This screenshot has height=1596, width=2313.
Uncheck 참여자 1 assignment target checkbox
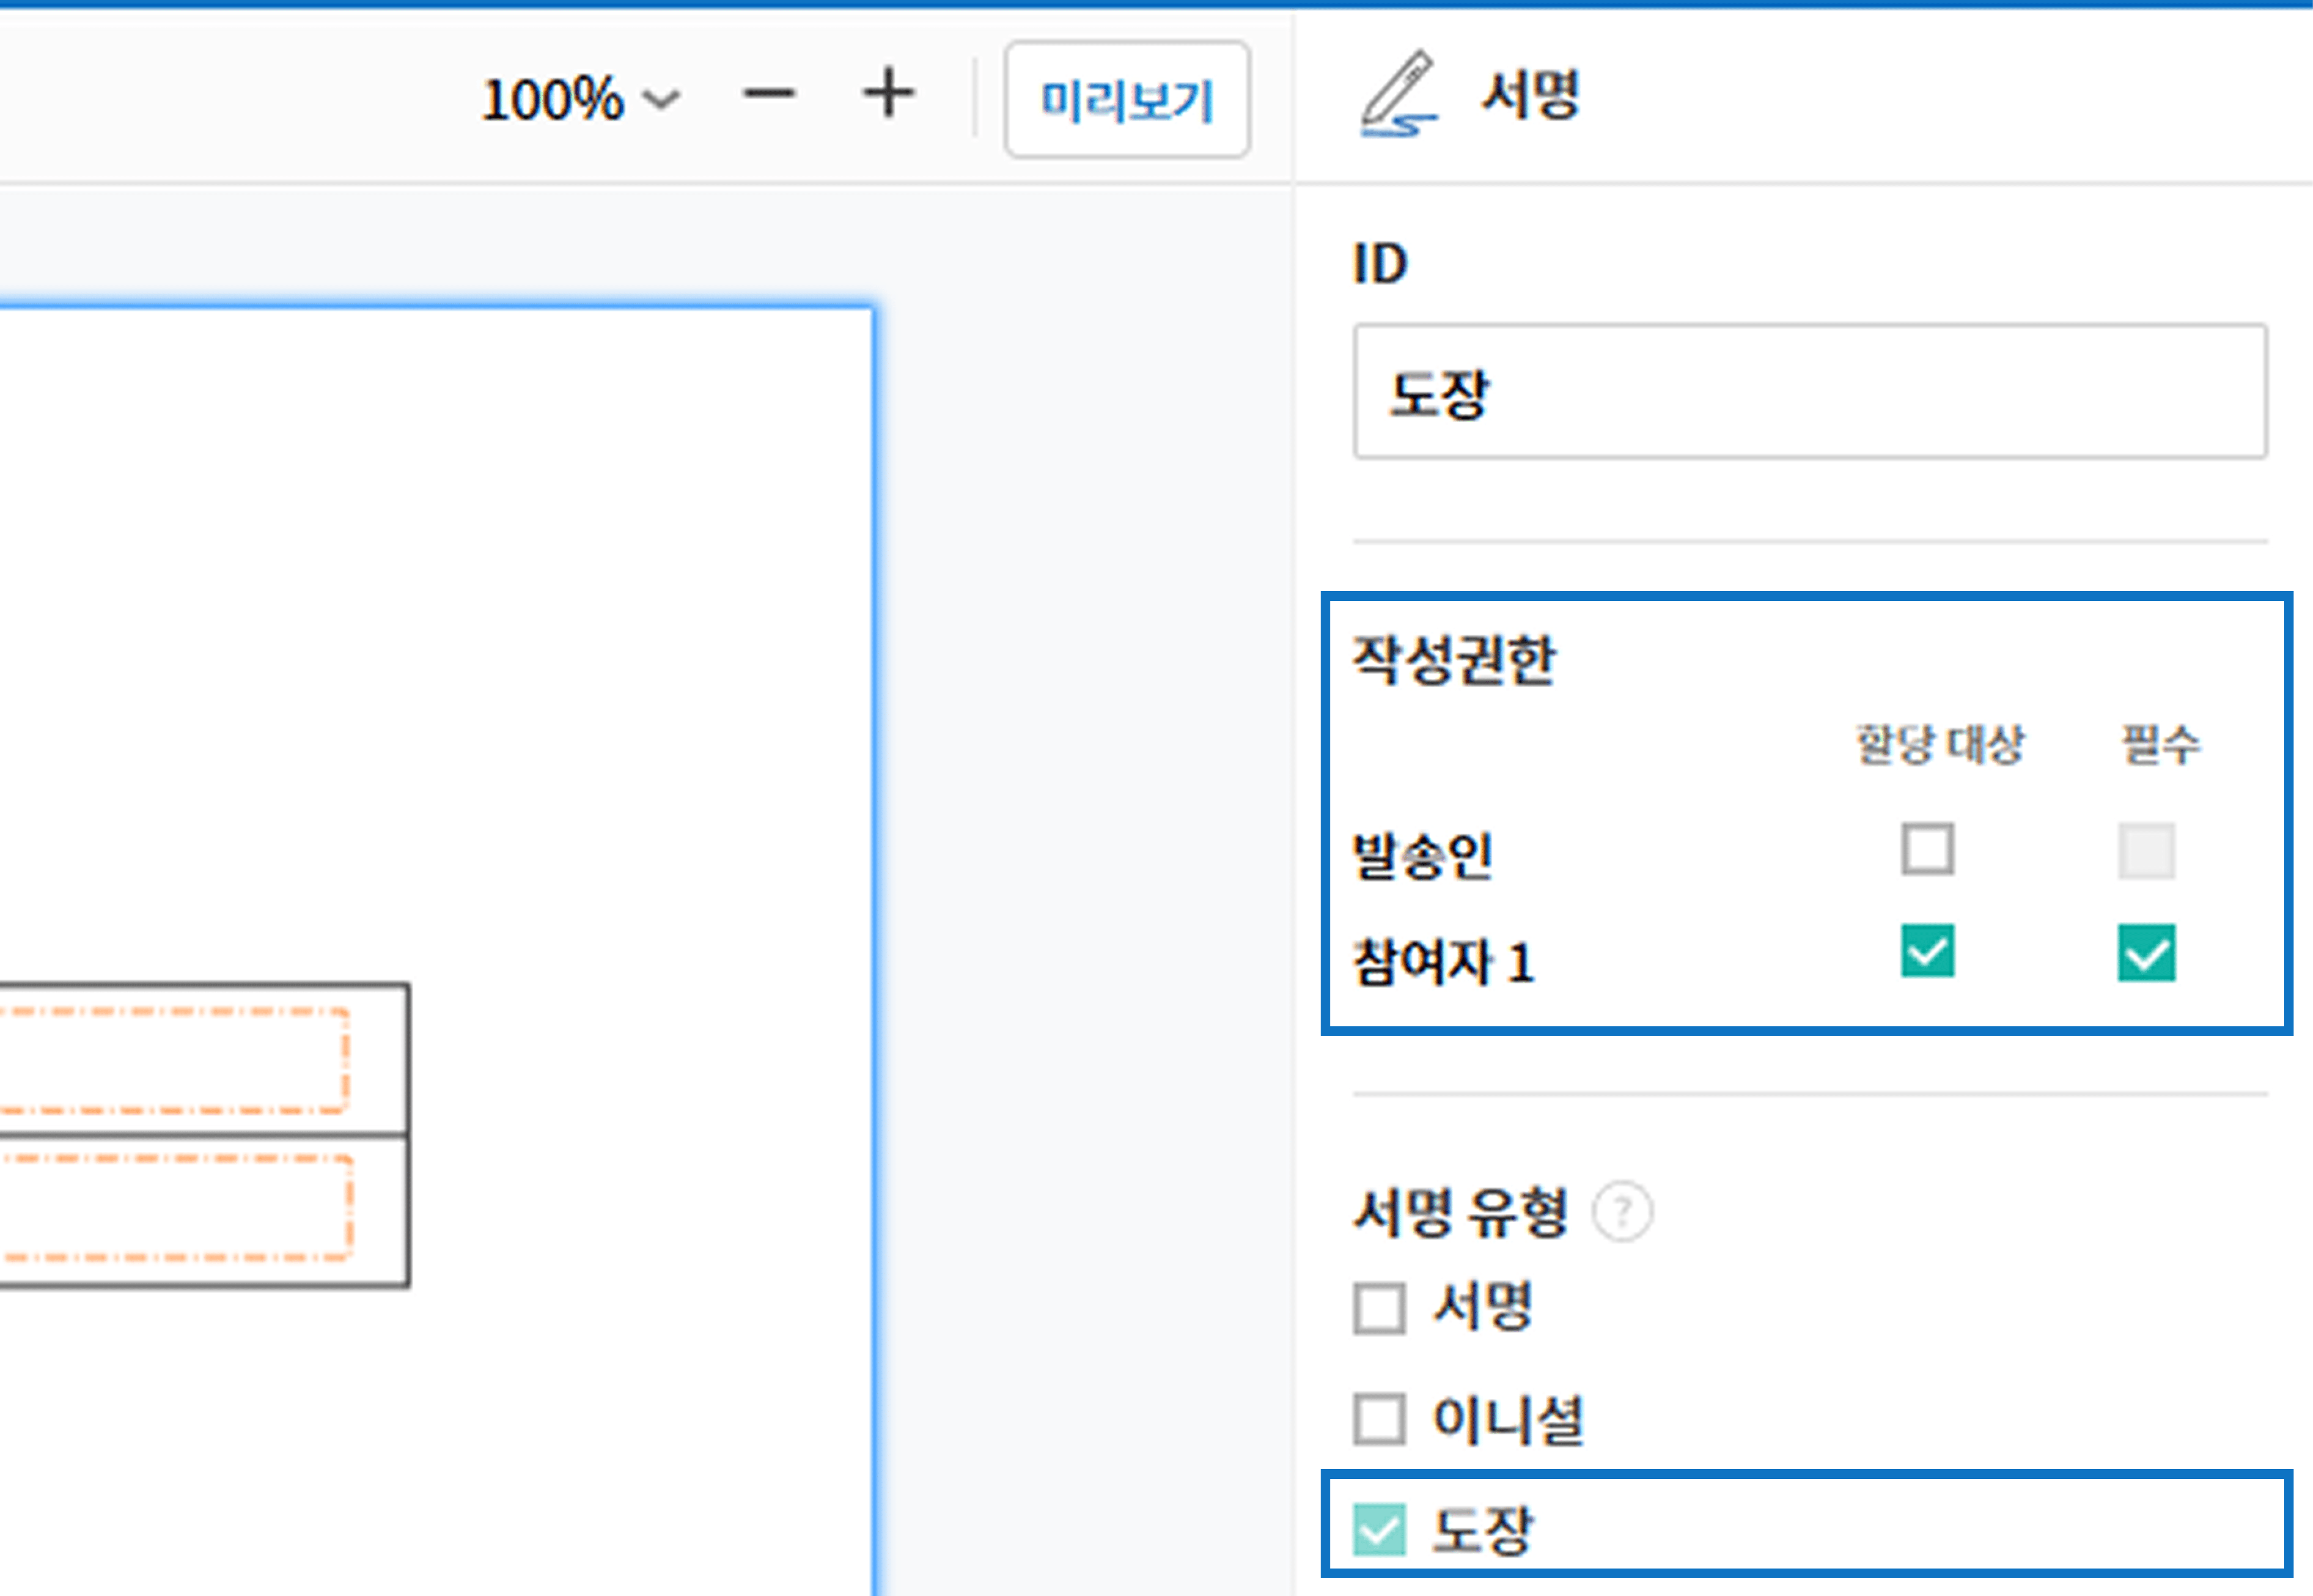point(1927,951)
